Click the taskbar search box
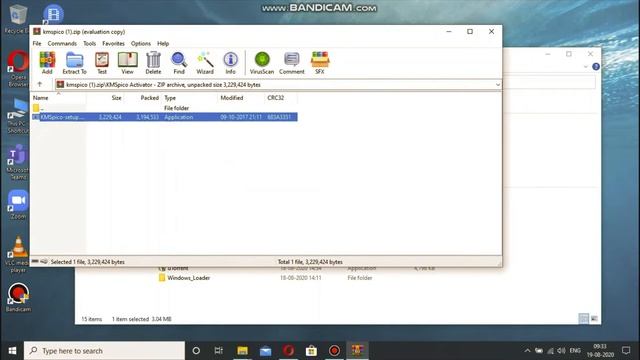This screenshot has width=640, height=360. click(104, 351)
